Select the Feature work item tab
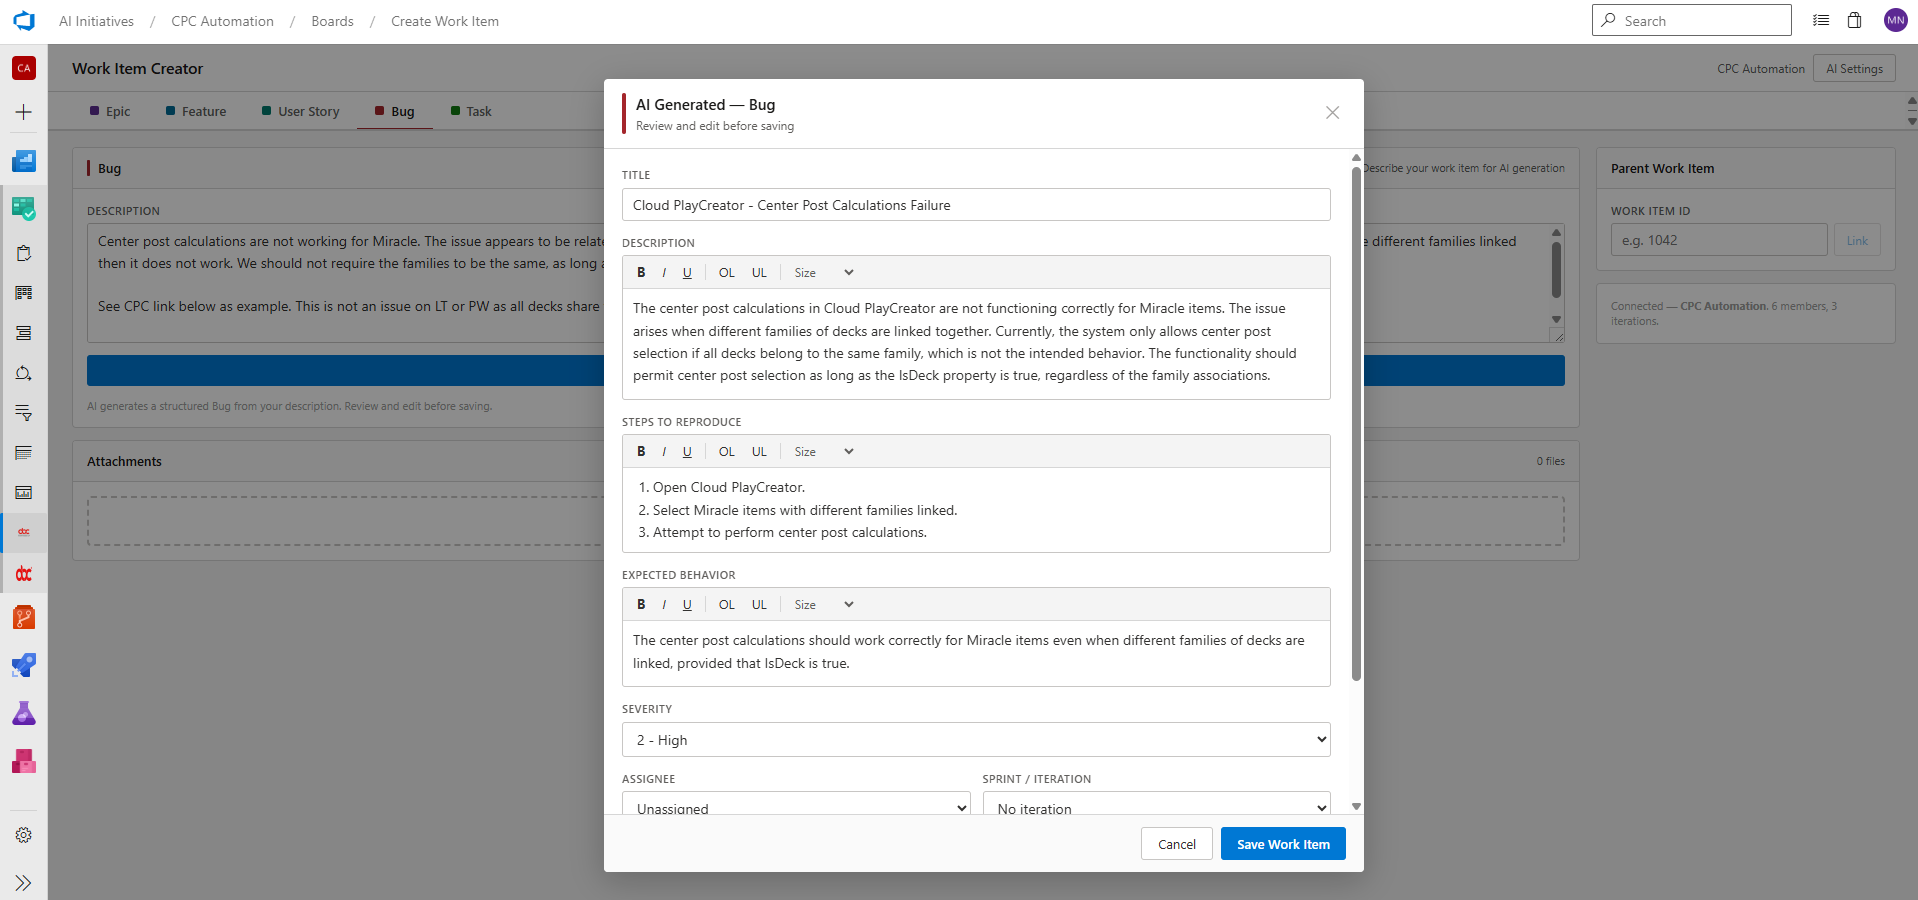Image resolution: width=1918 pixels, height=900 pixels. click(196, 111)
